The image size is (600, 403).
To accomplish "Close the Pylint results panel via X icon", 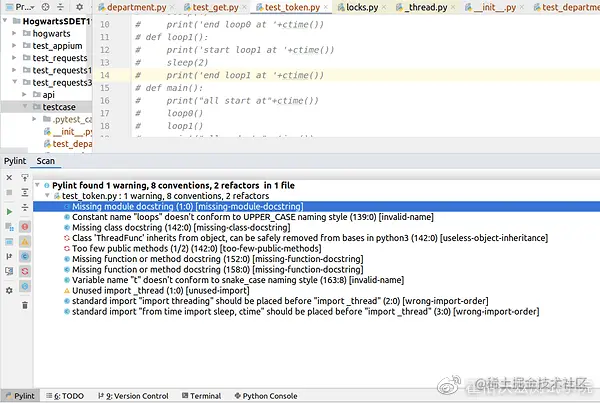I will coord(9,178).
